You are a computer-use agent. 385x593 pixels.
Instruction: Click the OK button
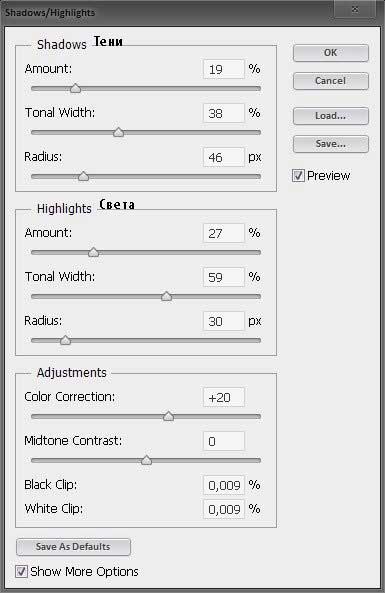pos(331,53)
